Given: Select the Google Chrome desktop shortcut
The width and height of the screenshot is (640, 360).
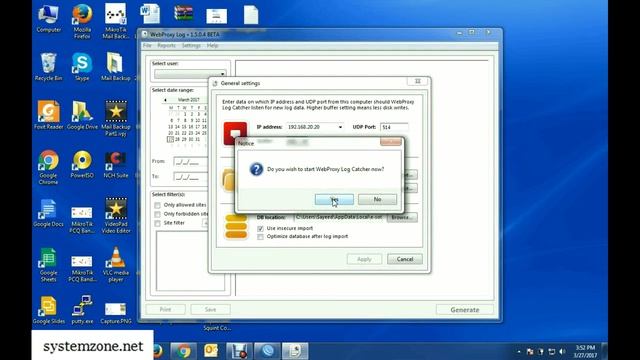Looking at the screenshot, I should 48,167.
